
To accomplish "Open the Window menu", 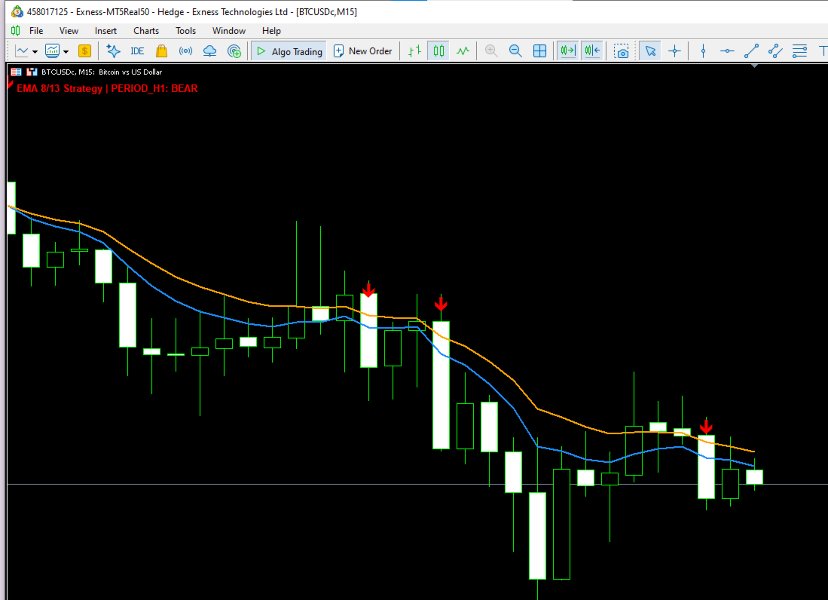I will pos(229,31).
